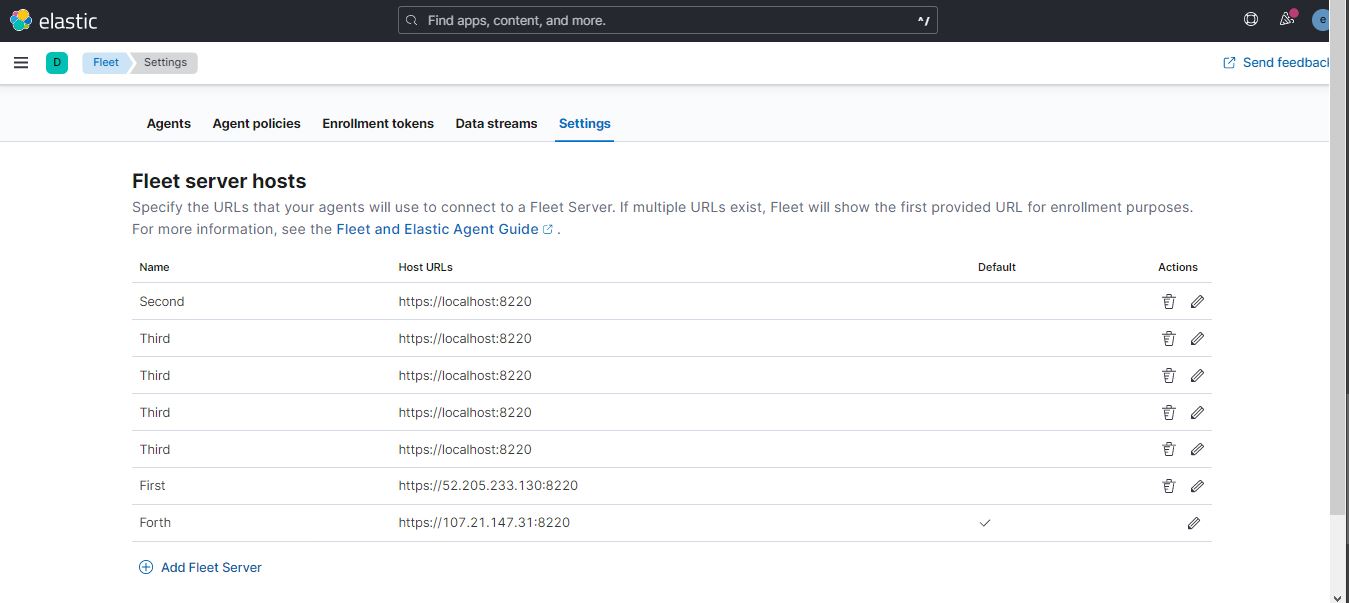Viewport: 1349px width, 603px height.
Task: Delete the Third Fleet server host
Action: pos(1168,338)
